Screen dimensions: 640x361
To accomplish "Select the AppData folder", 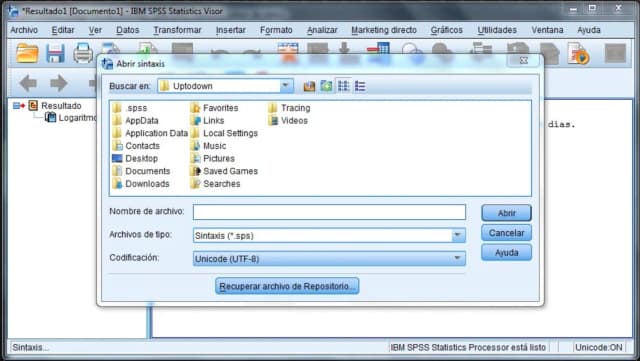I will click(136, 121).
